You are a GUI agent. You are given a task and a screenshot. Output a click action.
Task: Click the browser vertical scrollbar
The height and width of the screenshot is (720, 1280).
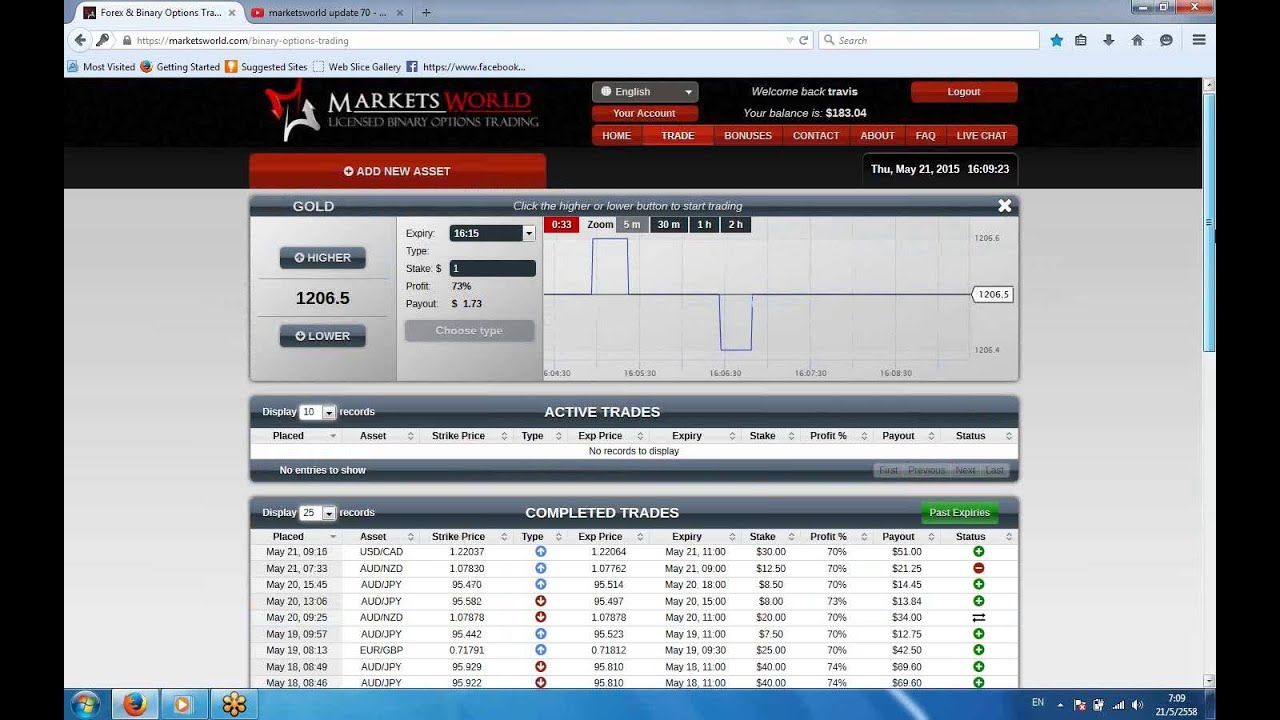(1210, 222)
